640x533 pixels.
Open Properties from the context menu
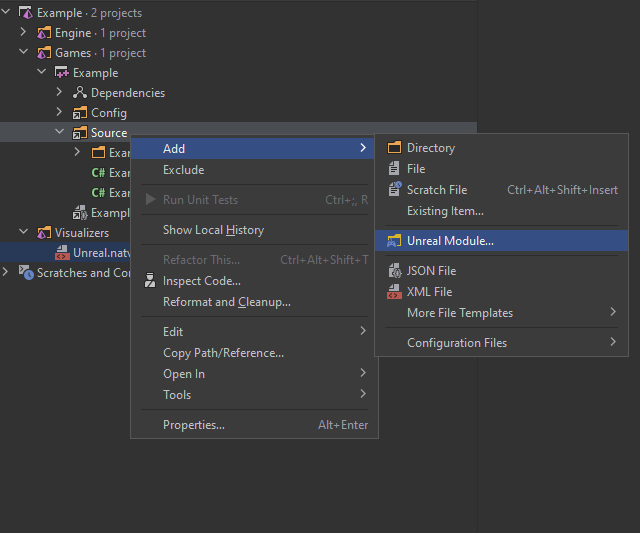tap(194, 425)
